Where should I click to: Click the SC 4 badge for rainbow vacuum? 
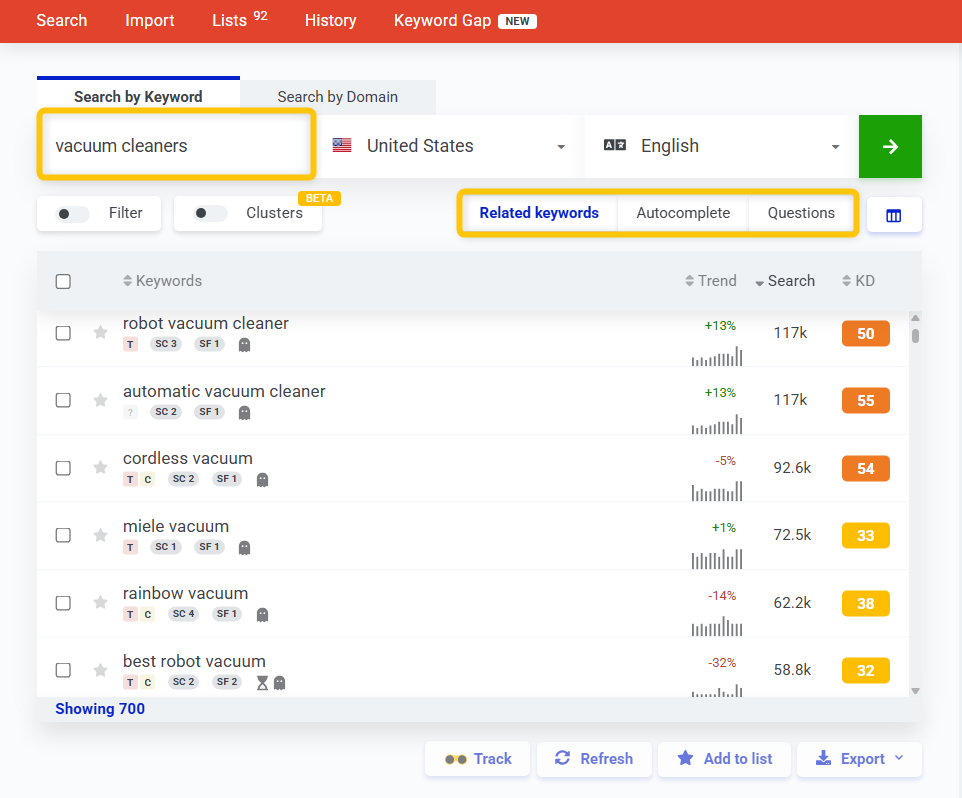tap(183, 614)
